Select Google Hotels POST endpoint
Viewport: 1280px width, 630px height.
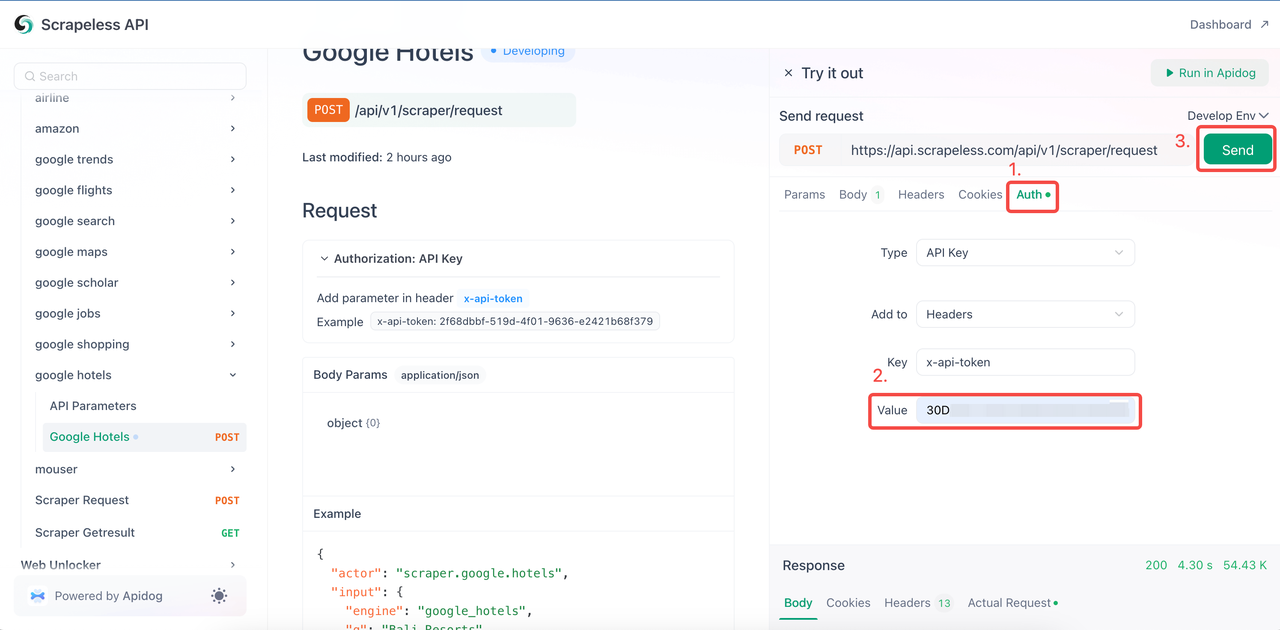click(x=144, y=437)
